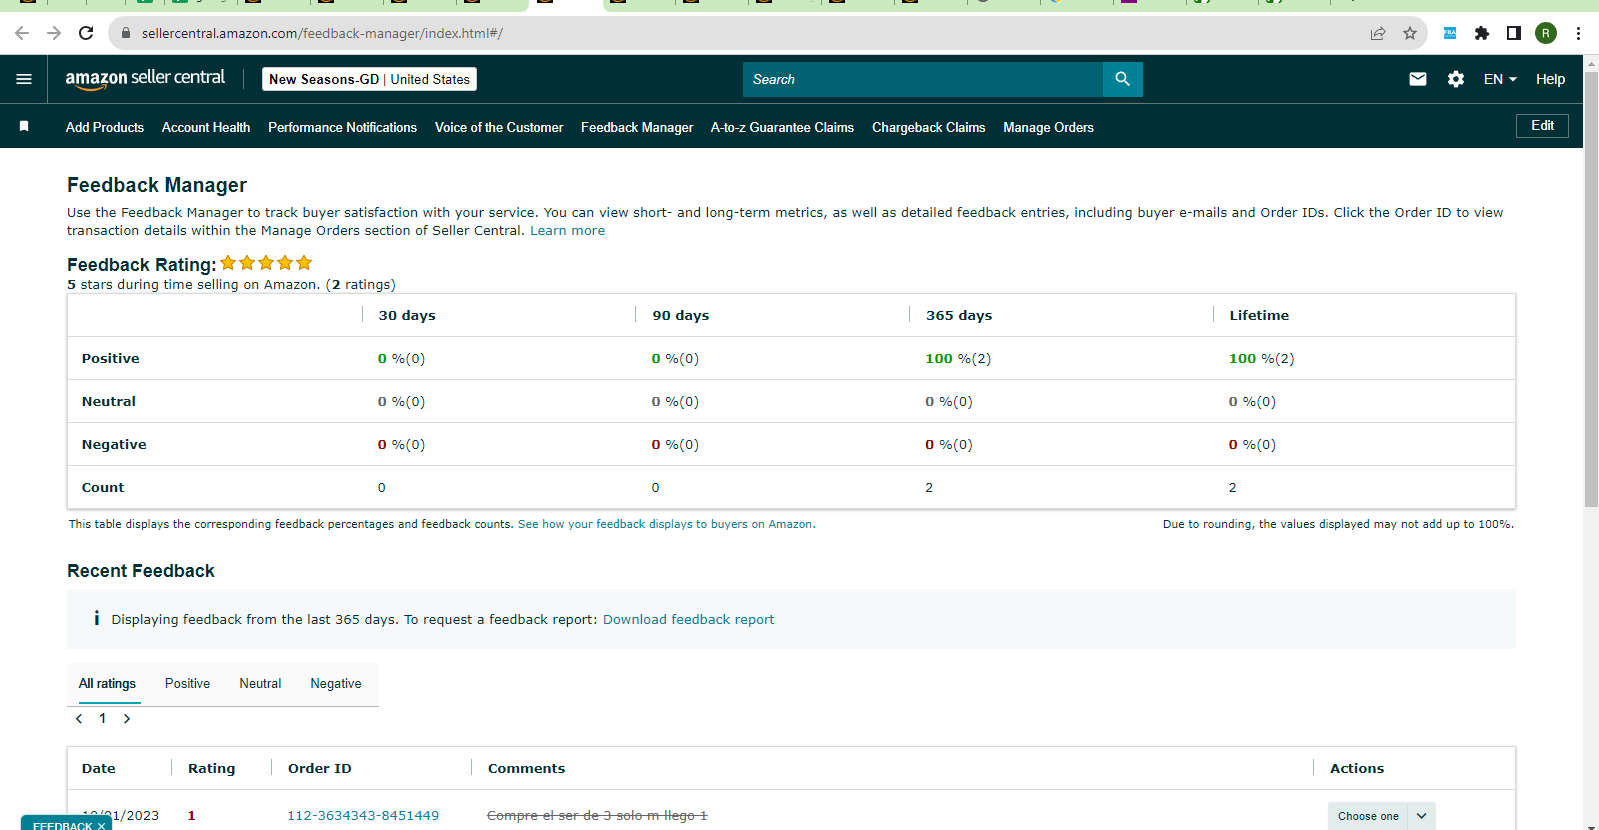
Task: Click Download feedback report link
Action: click(x=688, y=620)
